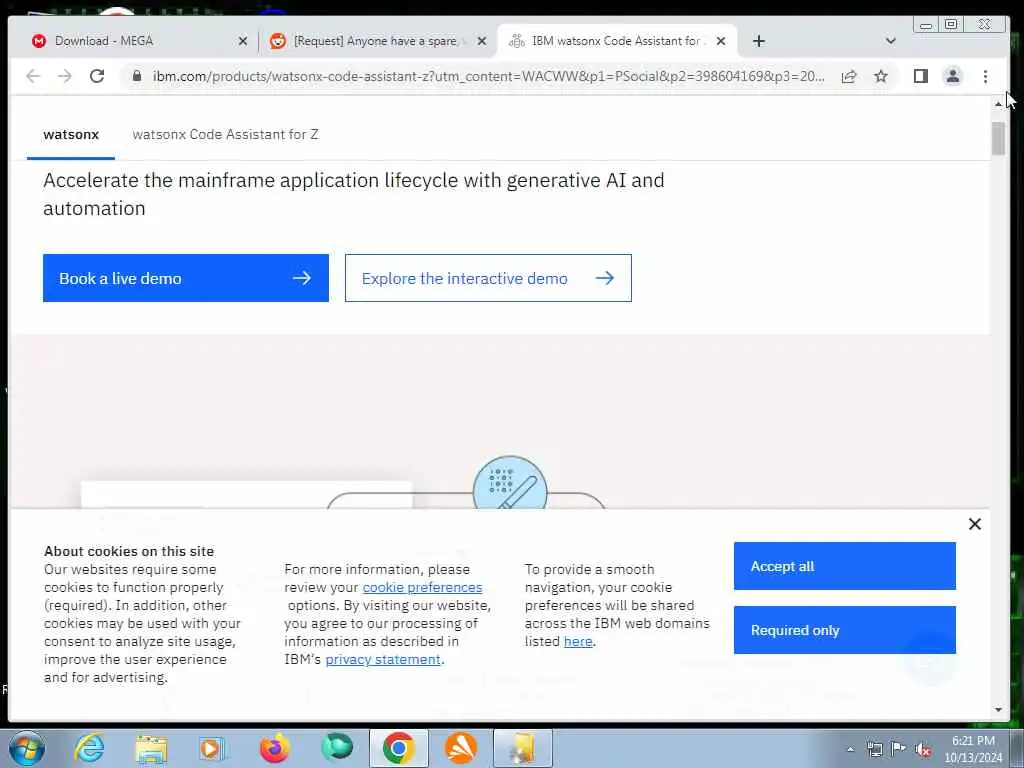
Task: Select the watsonx navigation tab
Action: click(x=71, y=135)
